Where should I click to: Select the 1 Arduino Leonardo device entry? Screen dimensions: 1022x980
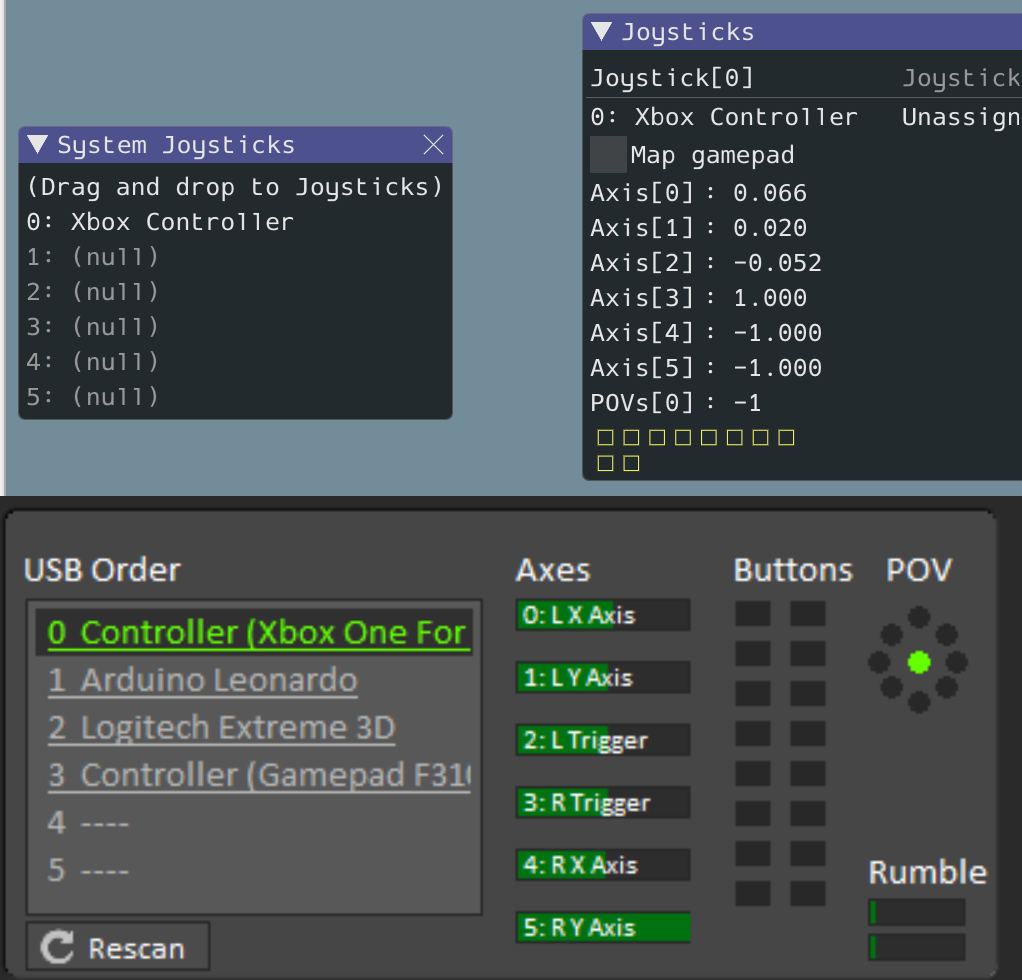pos(203,679)
